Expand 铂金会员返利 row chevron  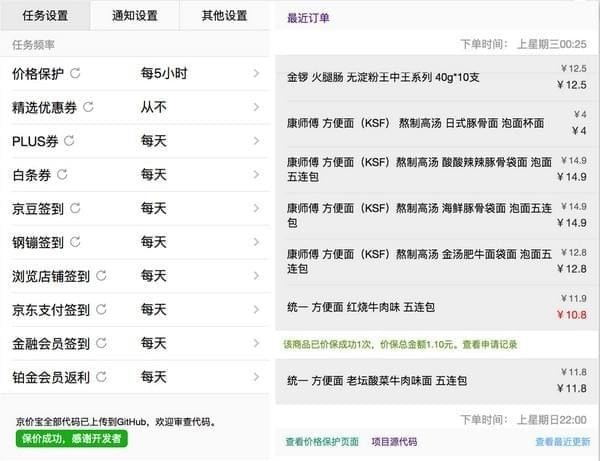[257, 378]
